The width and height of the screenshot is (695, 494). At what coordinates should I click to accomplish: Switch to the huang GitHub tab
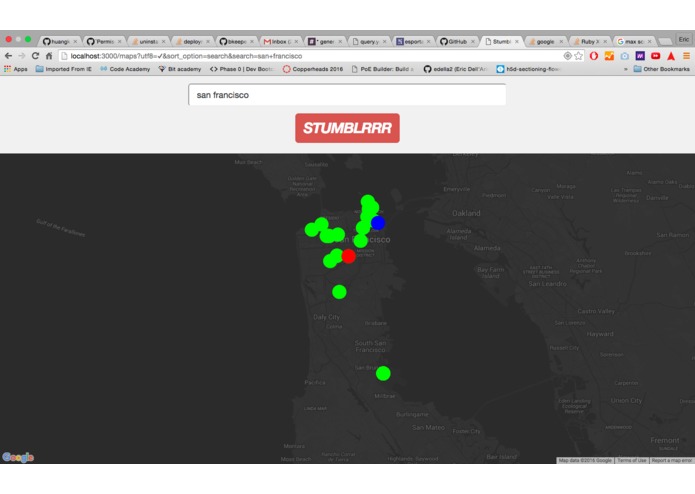click(x=59, y=42)
